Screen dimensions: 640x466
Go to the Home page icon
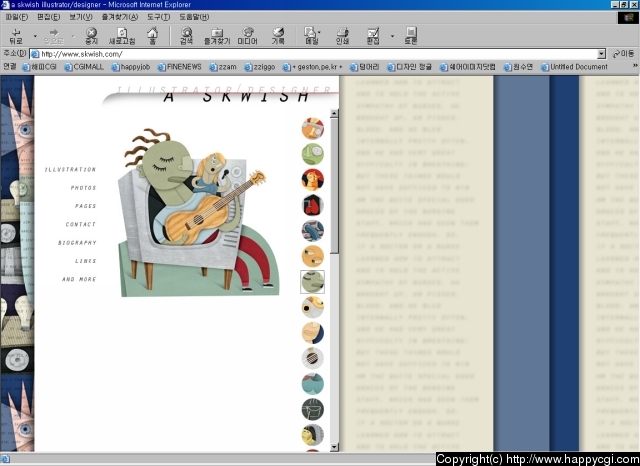click(153, 36)
